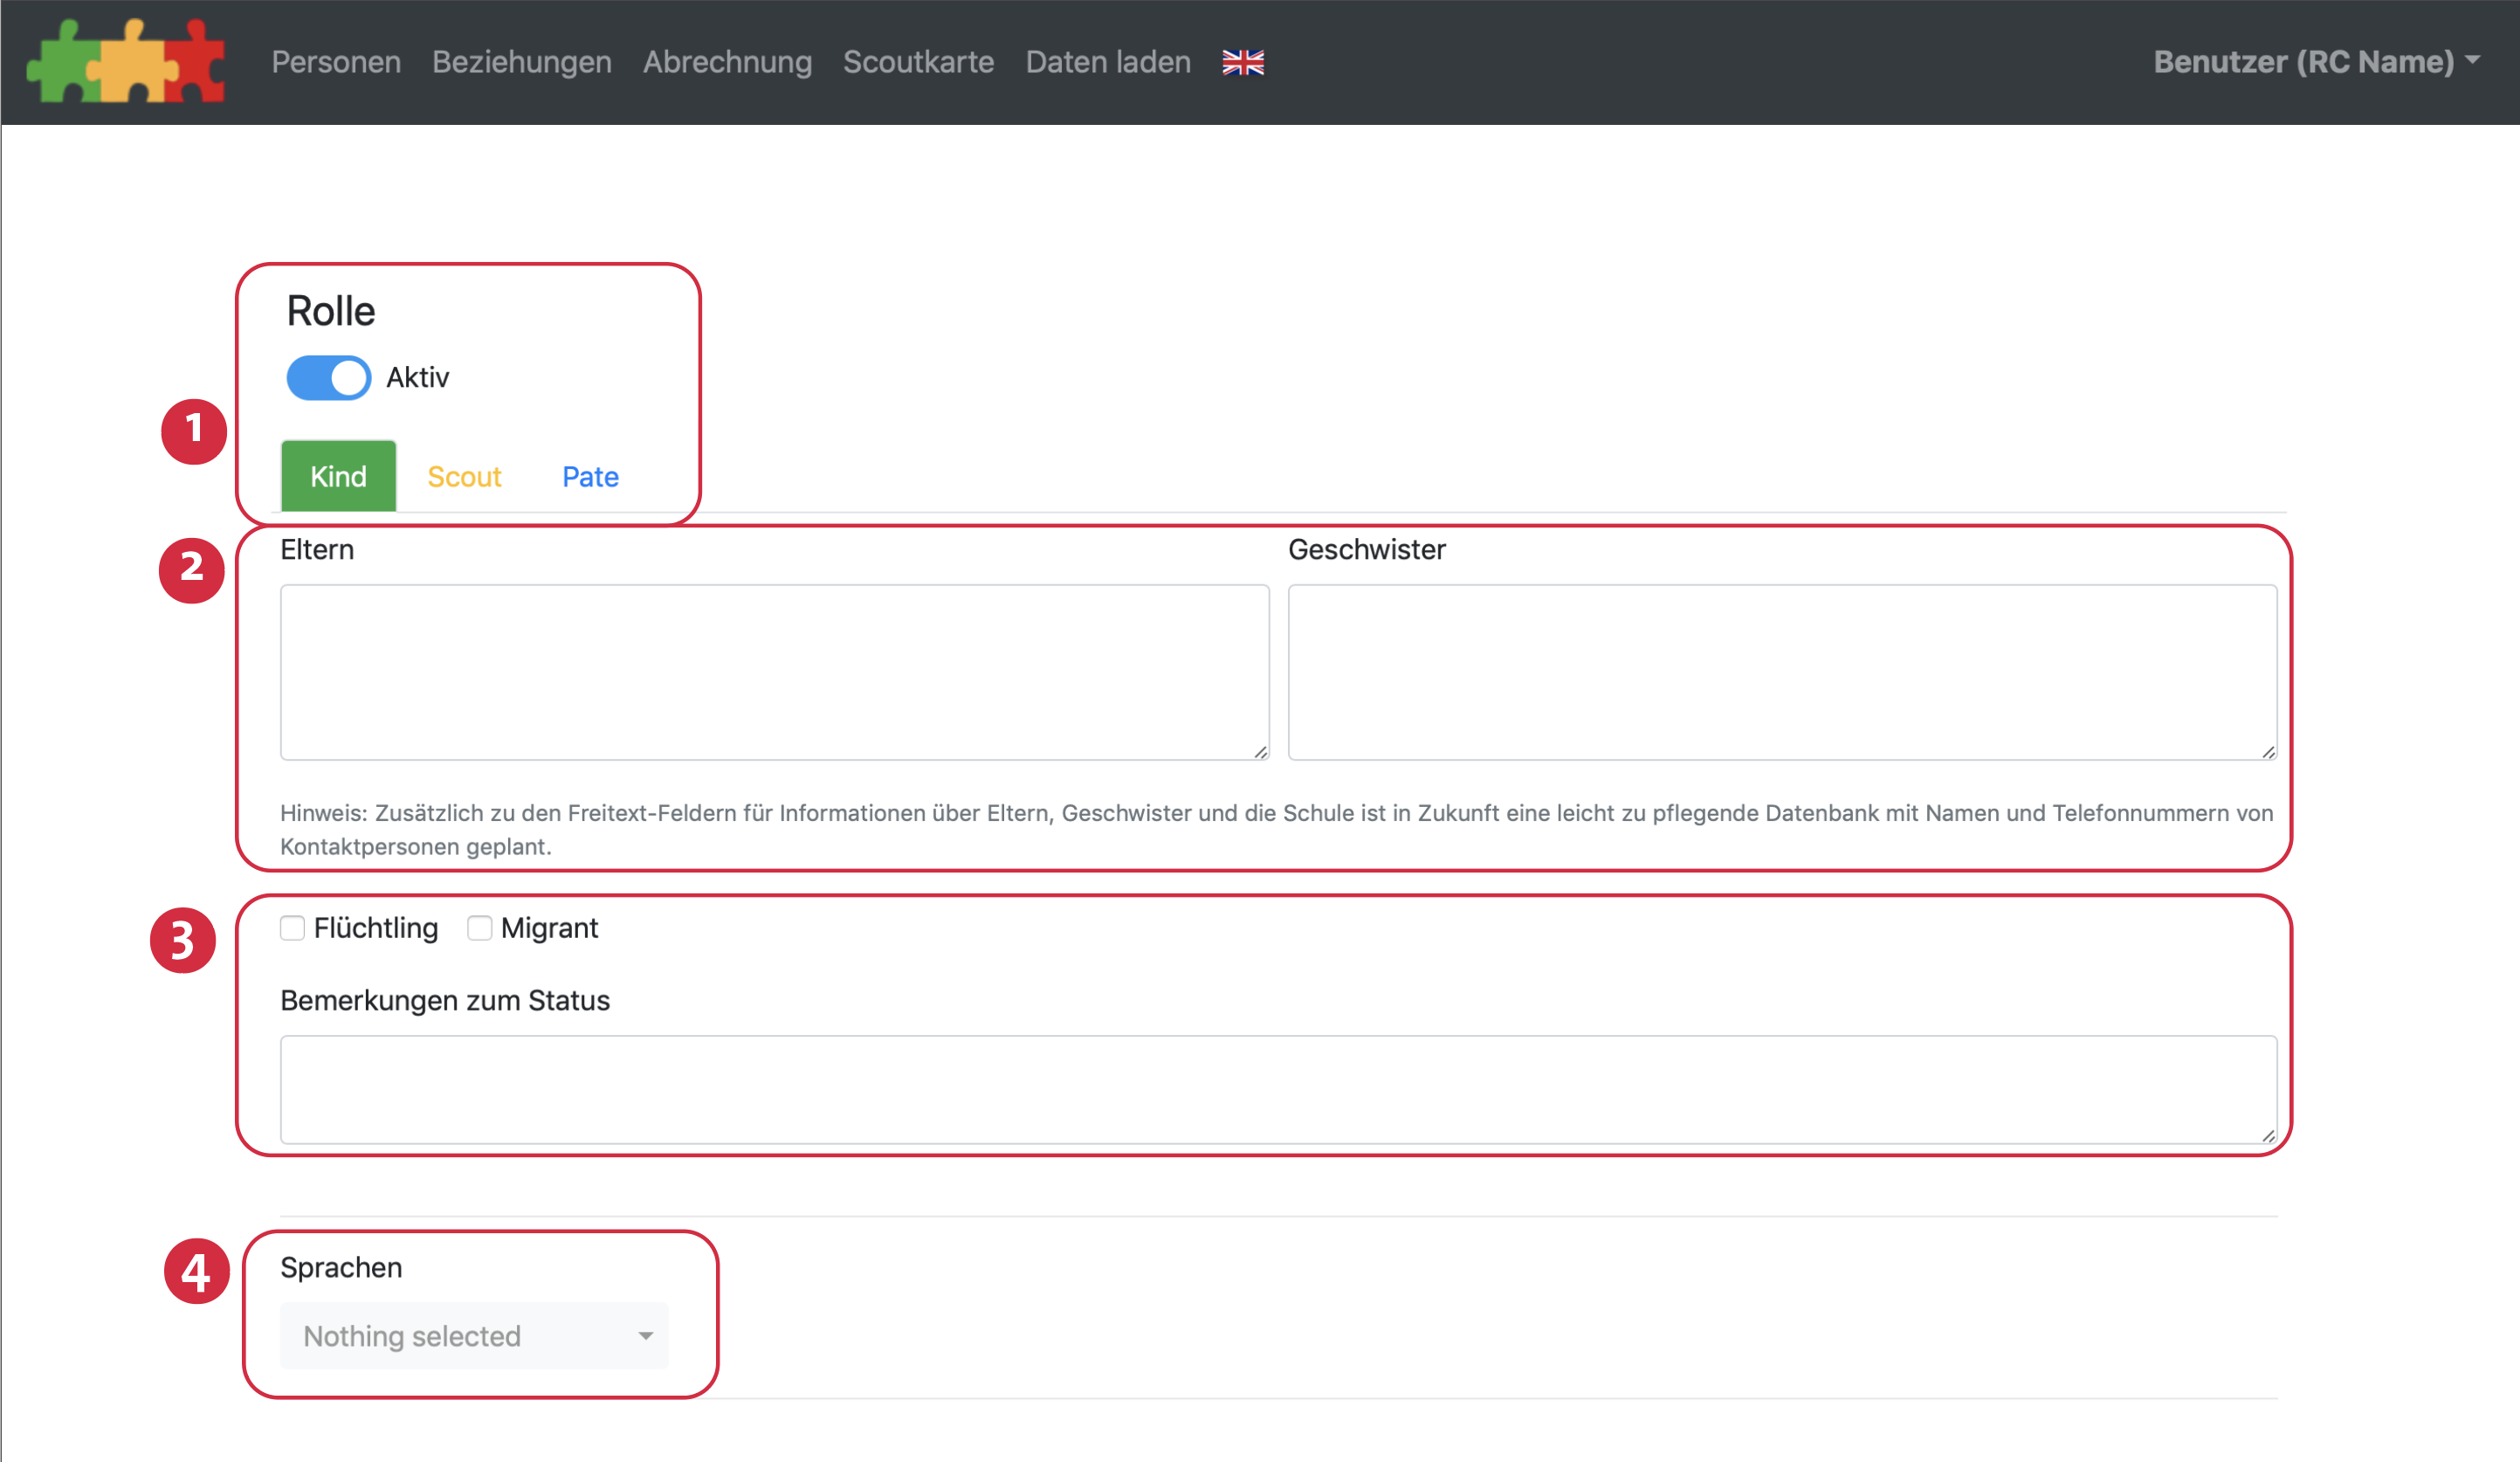Focus the Bemerkungen zum Status field
Screen dimensions: 2520x1462
coord(1278,1089)
